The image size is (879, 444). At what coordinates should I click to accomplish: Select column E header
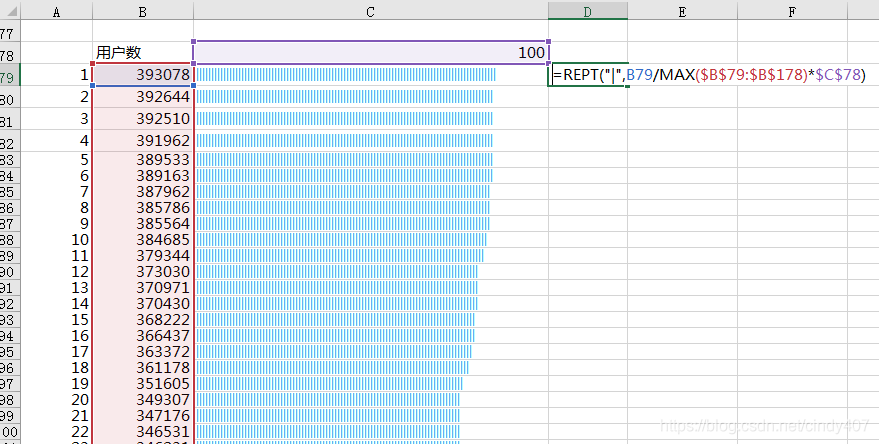[x=682, y=12]
